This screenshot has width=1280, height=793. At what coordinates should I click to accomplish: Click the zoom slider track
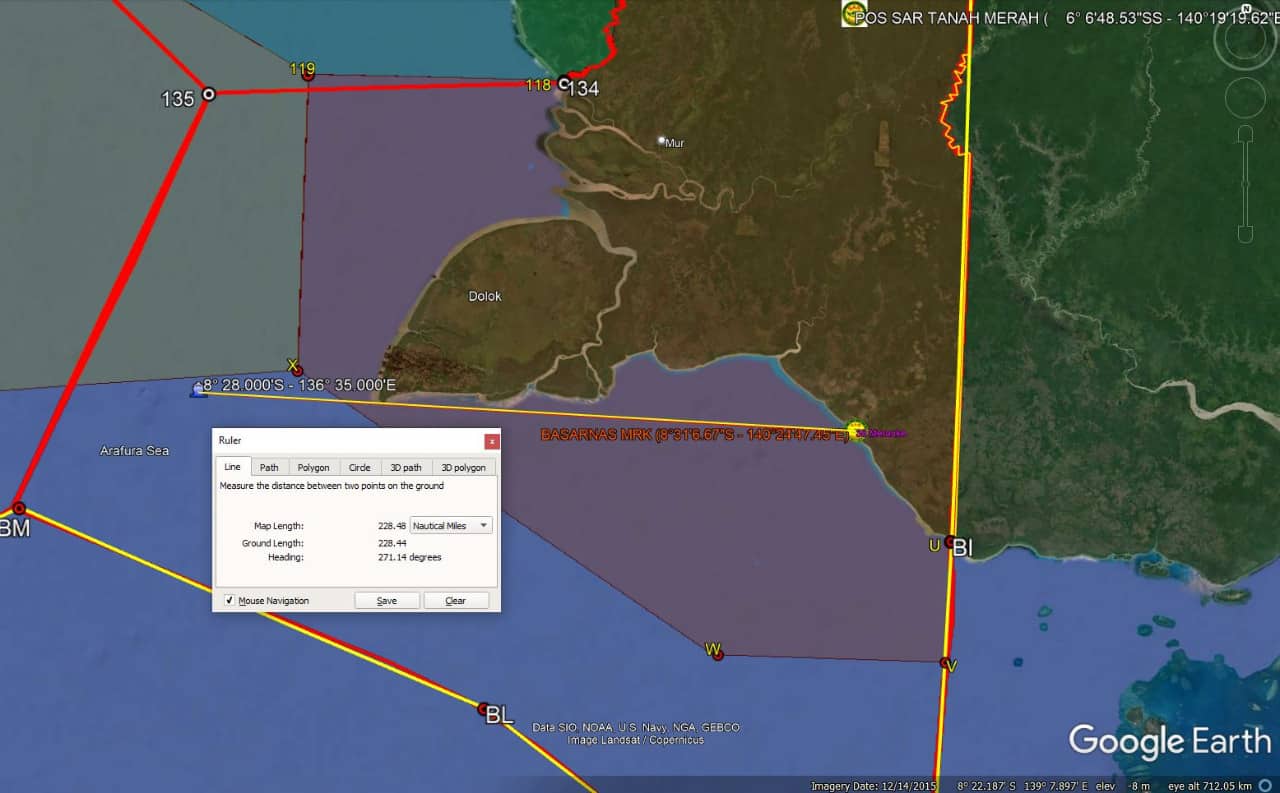pos(1245,185)
